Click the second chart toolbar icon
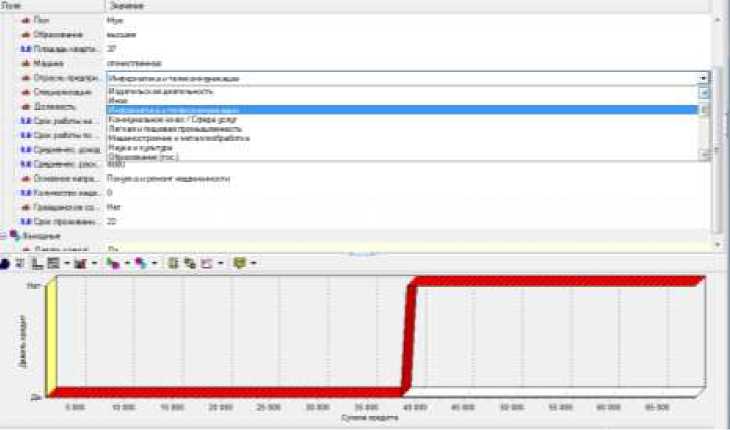The width and height of the screenshot is (730, 430). tap(20, 263)
